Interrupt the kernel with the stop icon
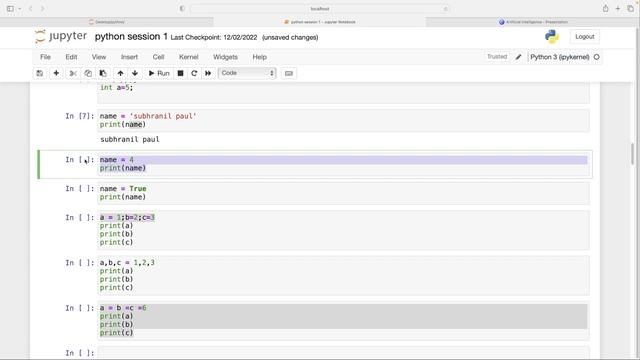The image size is (640, 360). pos(180,73)
